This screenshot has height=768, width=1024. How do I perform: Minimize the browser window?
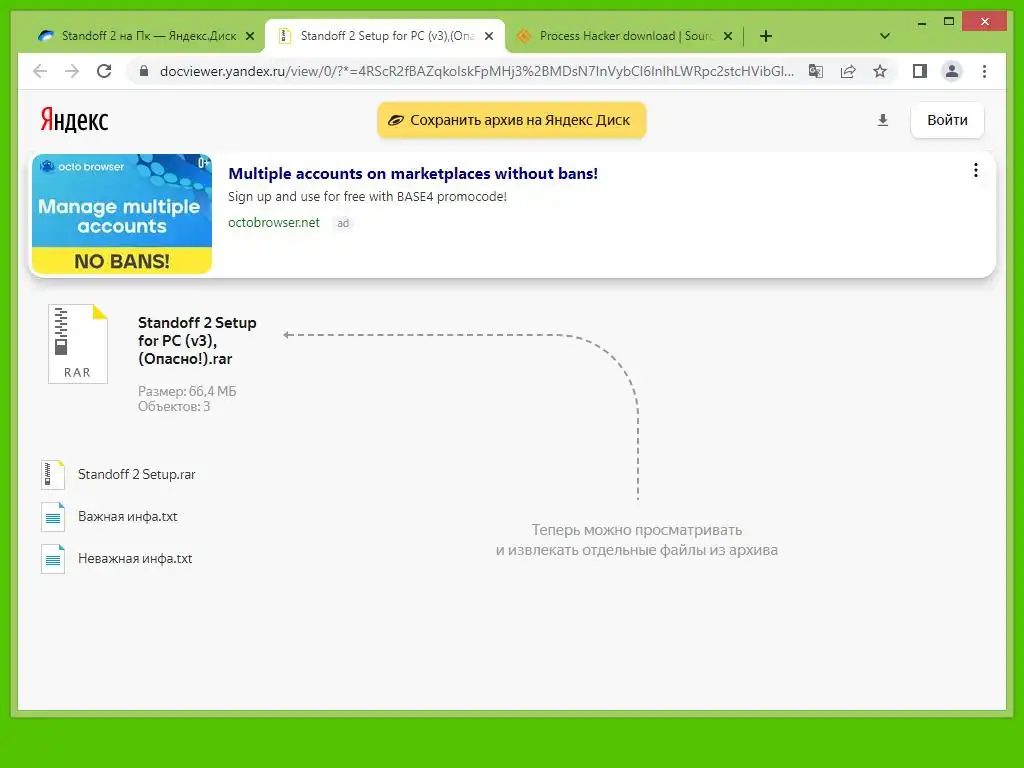(921, 23)
